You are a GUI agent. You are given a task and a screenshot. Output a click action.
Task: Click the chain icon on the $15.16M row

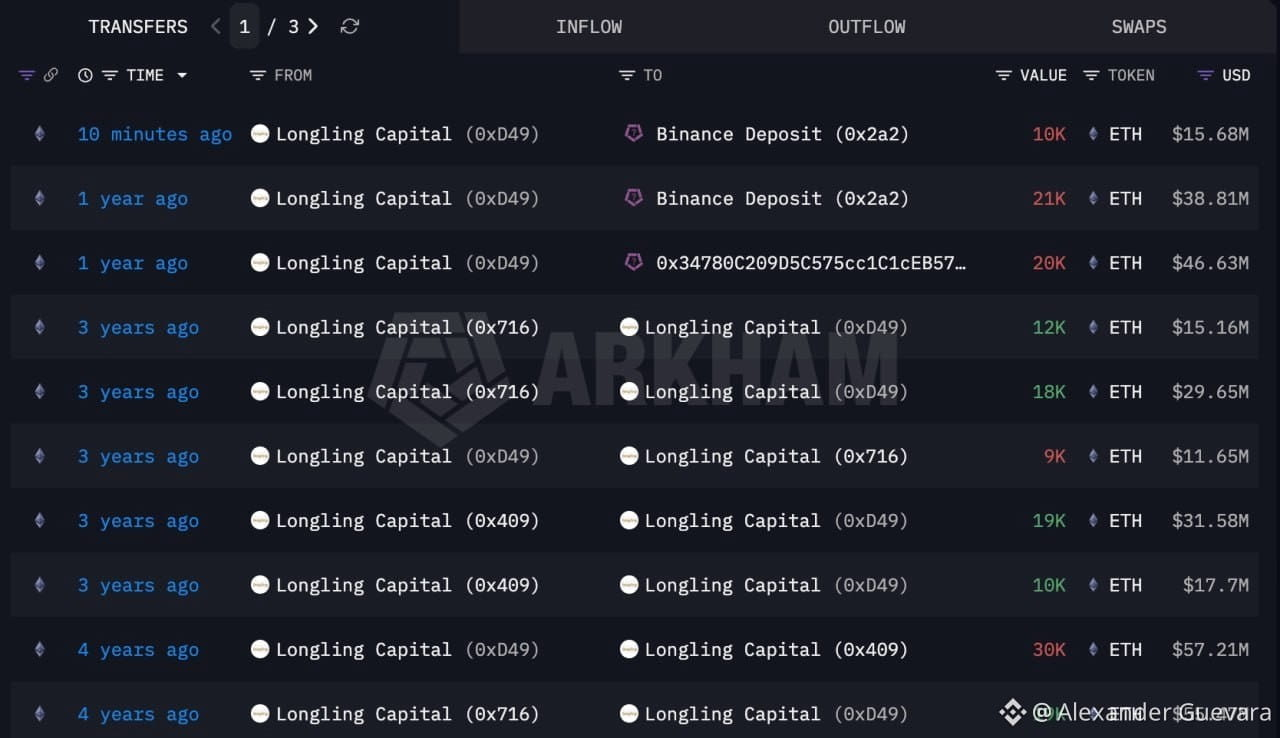click(40, 327)
